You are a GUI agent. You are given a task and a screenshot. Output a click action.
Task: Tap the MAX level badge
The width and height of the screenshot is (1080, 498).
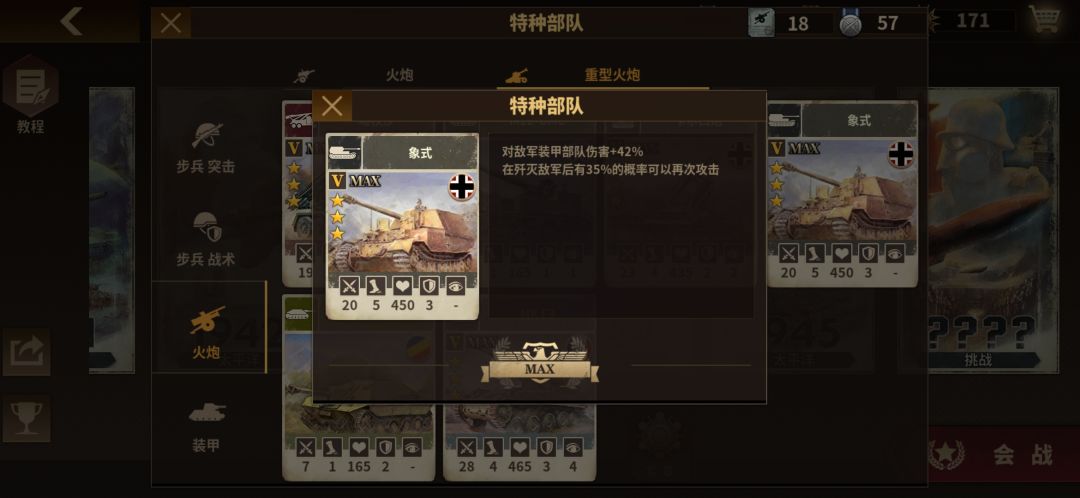tap(540, 363)
